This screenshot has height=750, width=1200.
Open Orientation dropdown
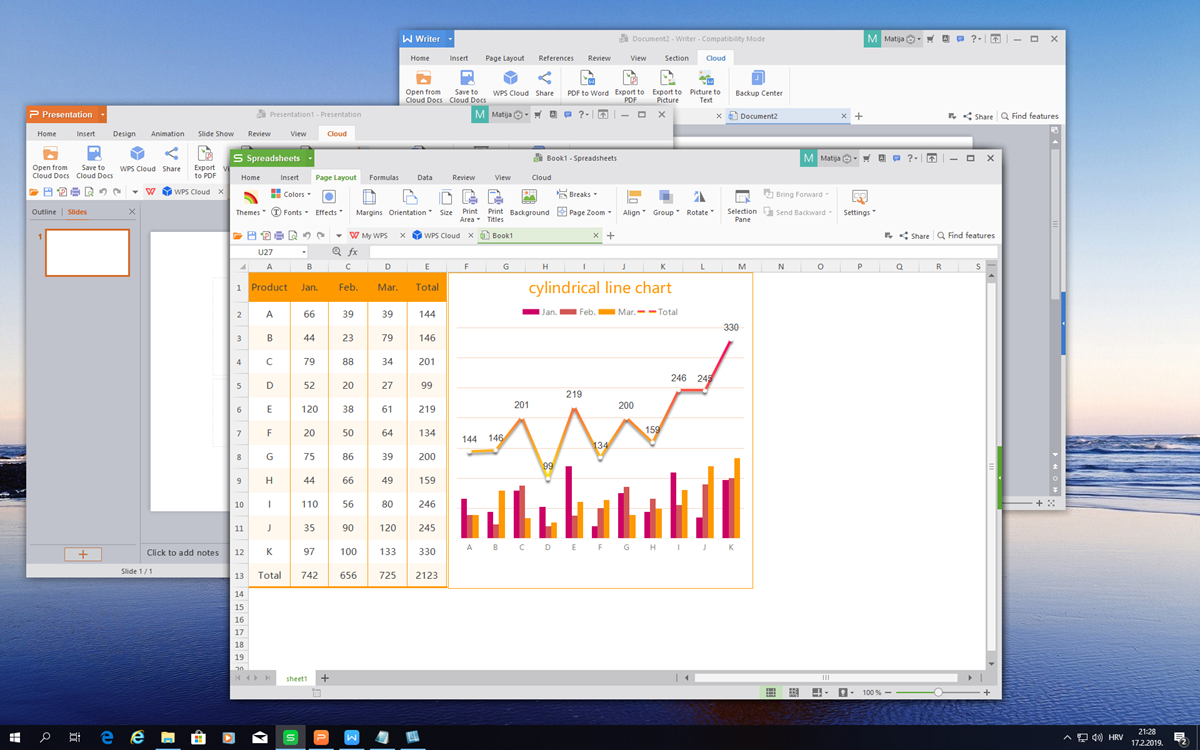[410, 203]
